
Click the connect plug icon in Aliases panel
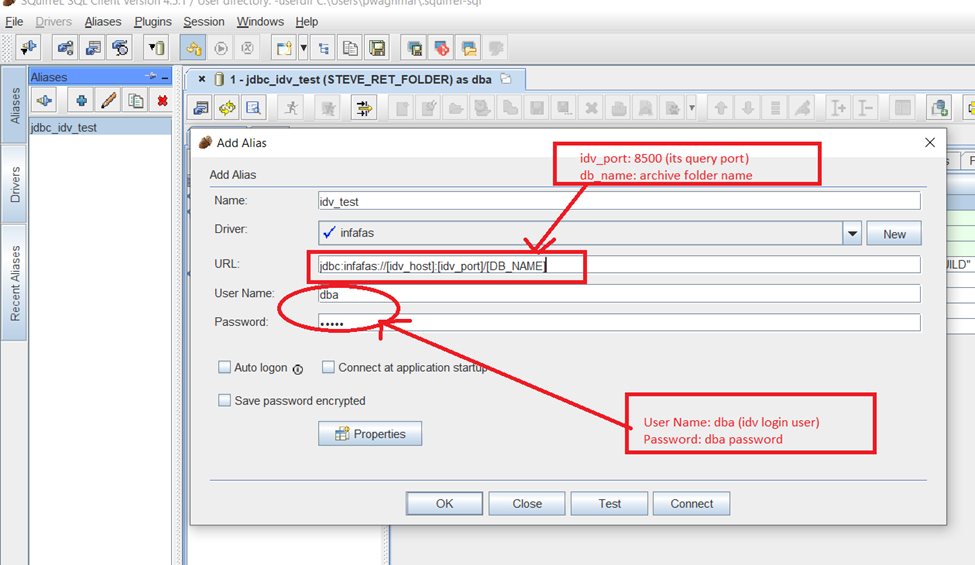coord(44,100)
